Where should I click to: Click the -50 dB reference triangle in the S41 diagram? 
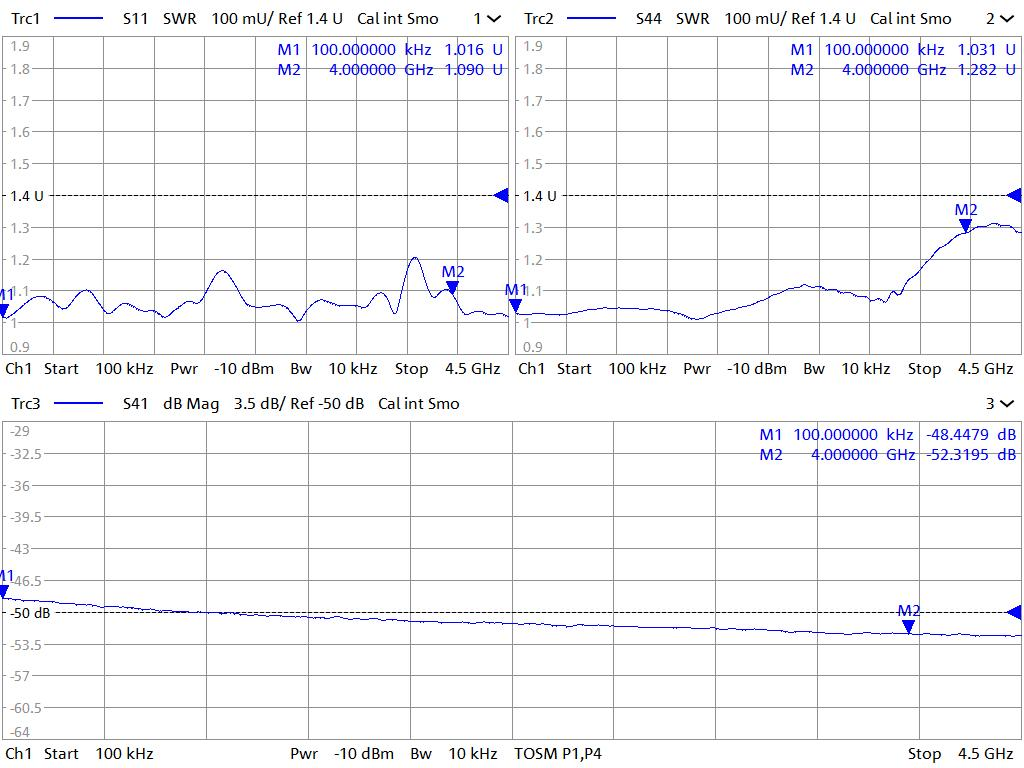point(1013,612)
